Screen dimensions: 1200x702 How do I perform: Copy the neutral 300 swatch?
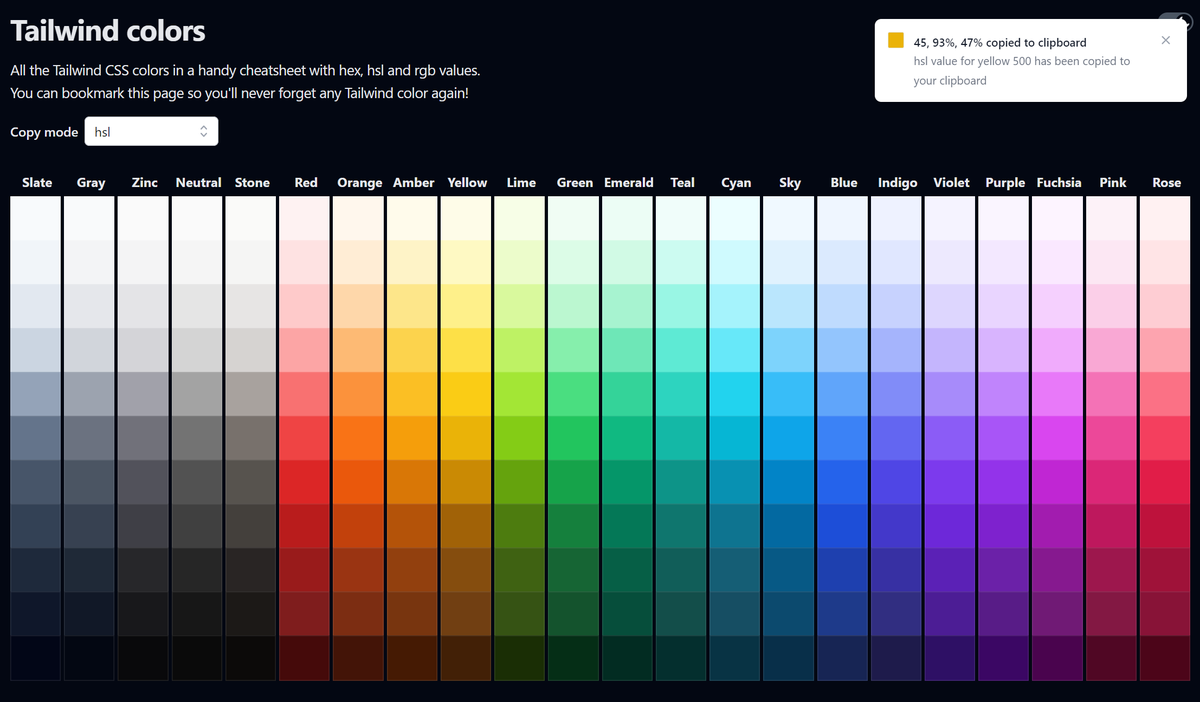point(198,350)
